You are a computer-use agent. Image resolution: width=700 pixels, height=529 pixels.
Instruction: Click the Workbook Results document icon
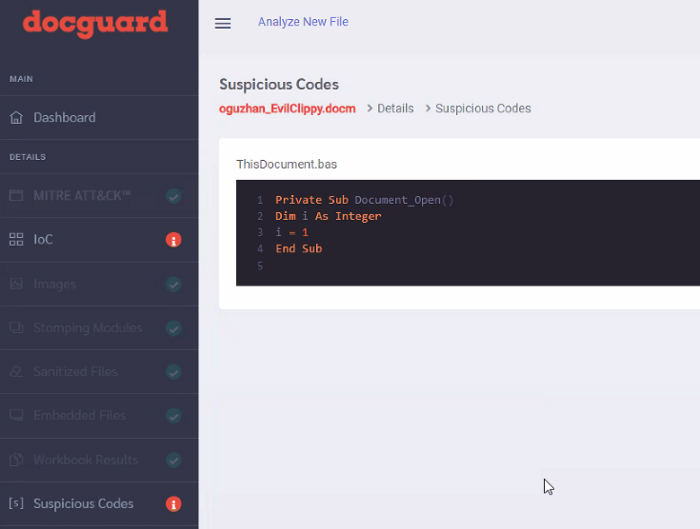click(16, 459)
